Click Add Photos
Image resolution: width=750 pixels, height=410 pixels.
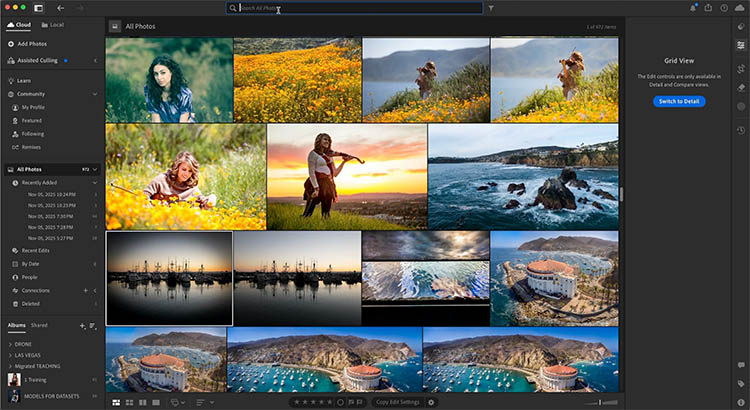27,44
